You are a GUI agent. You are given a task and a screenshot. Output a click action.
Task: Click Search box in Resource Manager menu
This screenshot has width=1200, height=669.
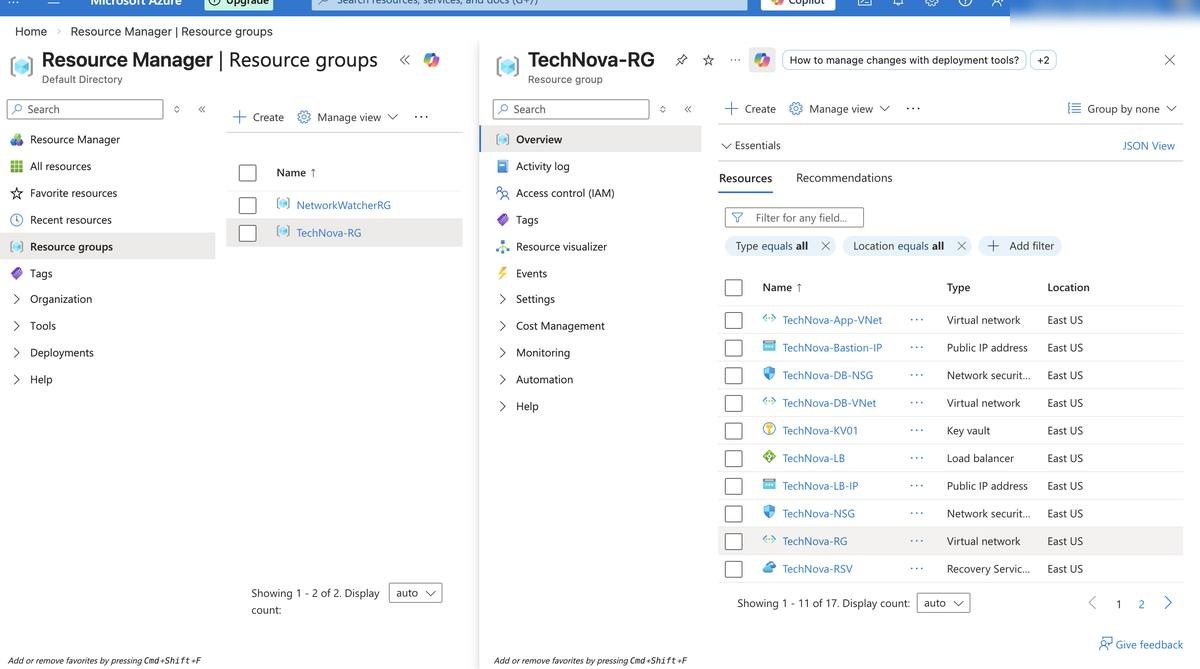85,109
